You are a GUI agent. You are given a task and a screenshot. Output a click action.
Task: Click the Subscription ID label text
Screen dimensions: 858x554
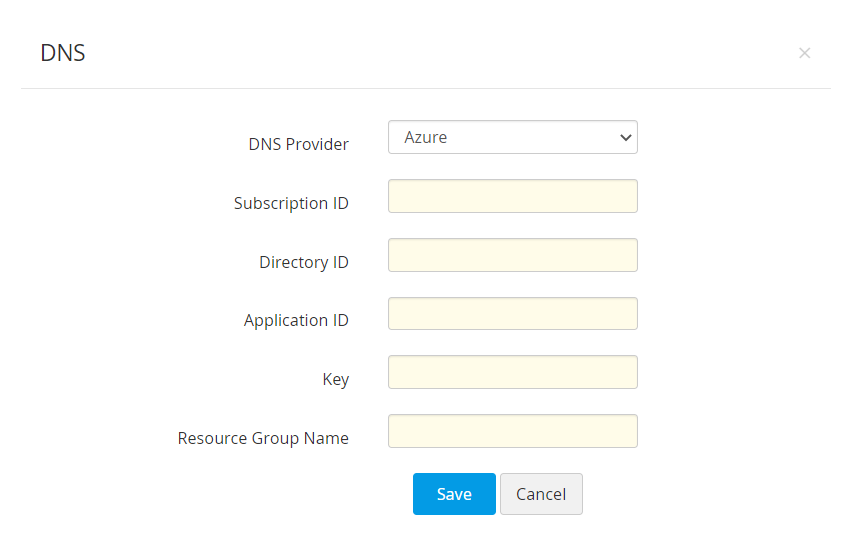[291, 203]
